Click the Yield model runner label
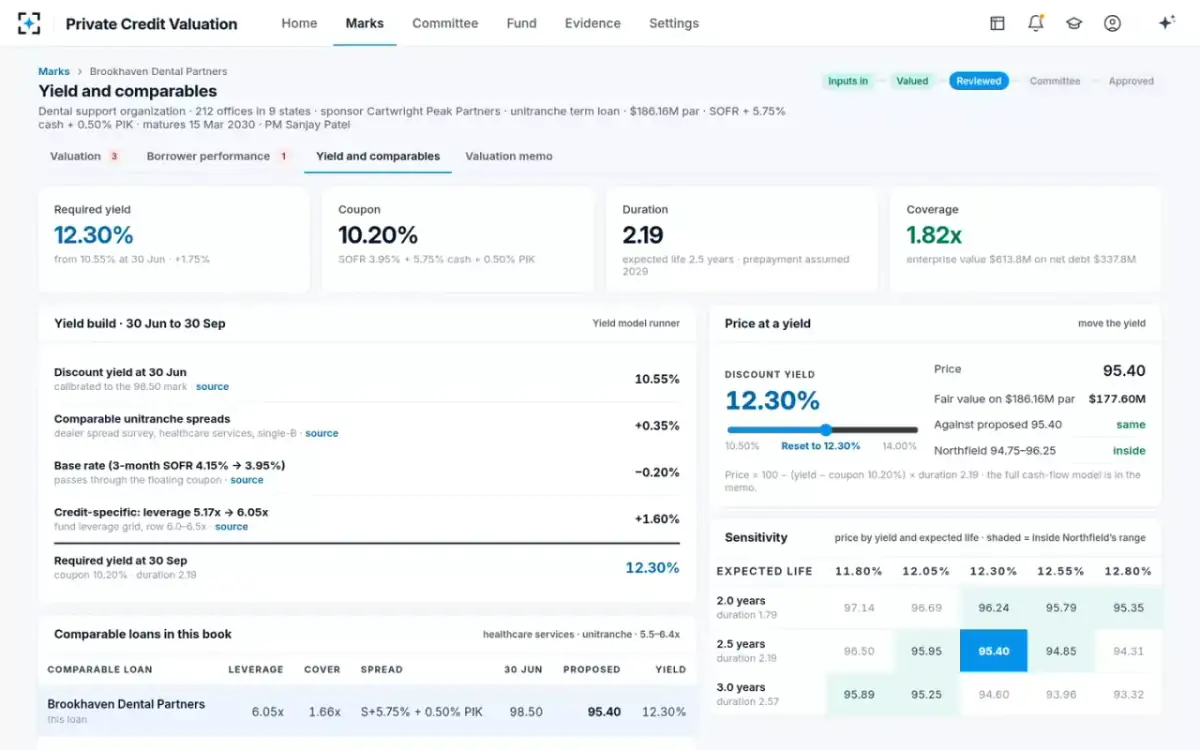Image resolution: width=1200 pixels, height=750 pixels. [636, 323]
